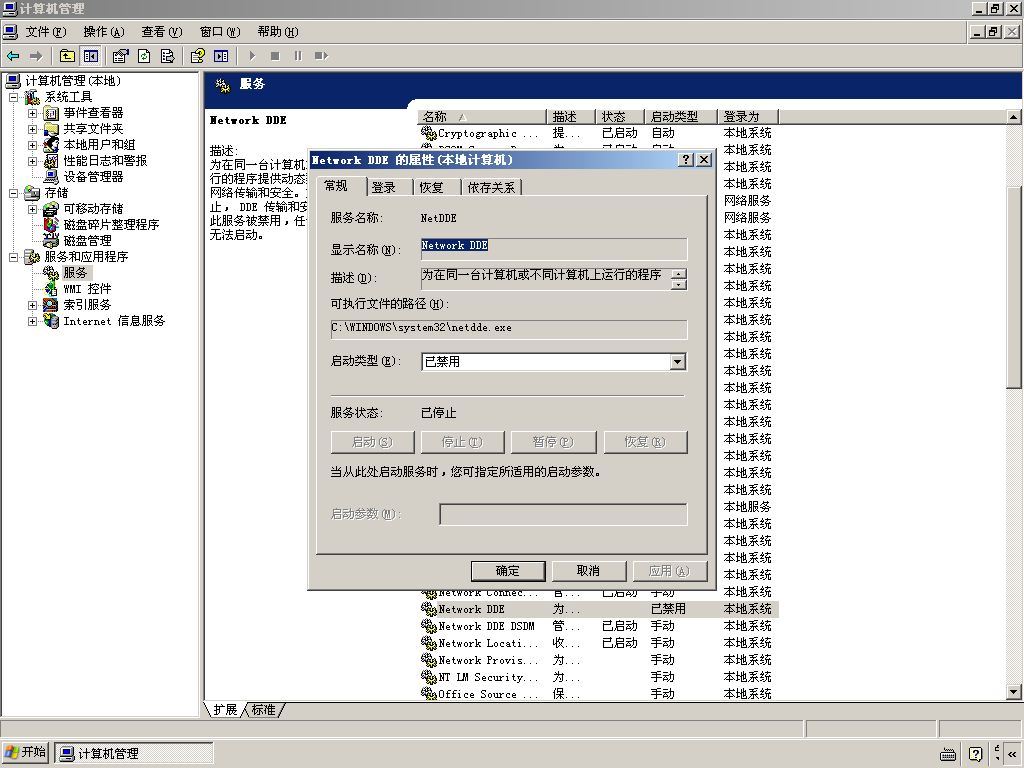Click the gear icon of Cryptographic service row
This screenshot has height=768, width=1024.
(x=428, y=133)
